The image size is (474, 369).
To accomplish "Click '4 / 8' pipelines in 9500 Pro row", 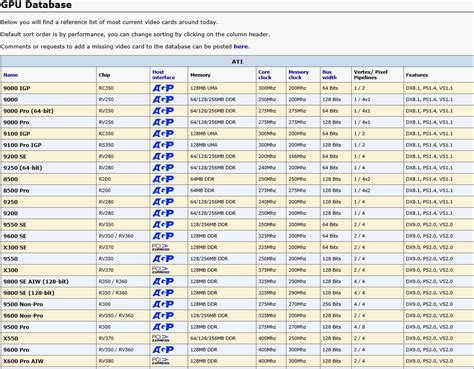I will (x=359, y=327).
